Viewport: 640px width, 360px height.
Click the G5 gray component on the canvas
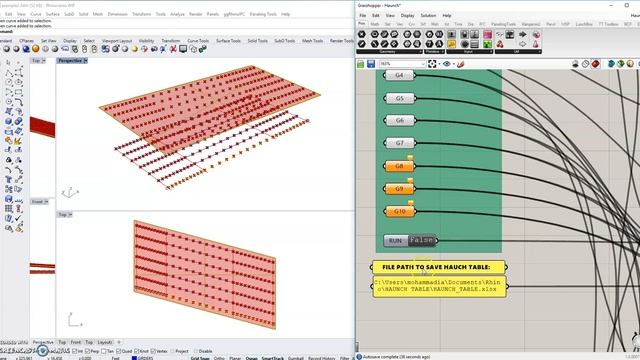(399, 98)
